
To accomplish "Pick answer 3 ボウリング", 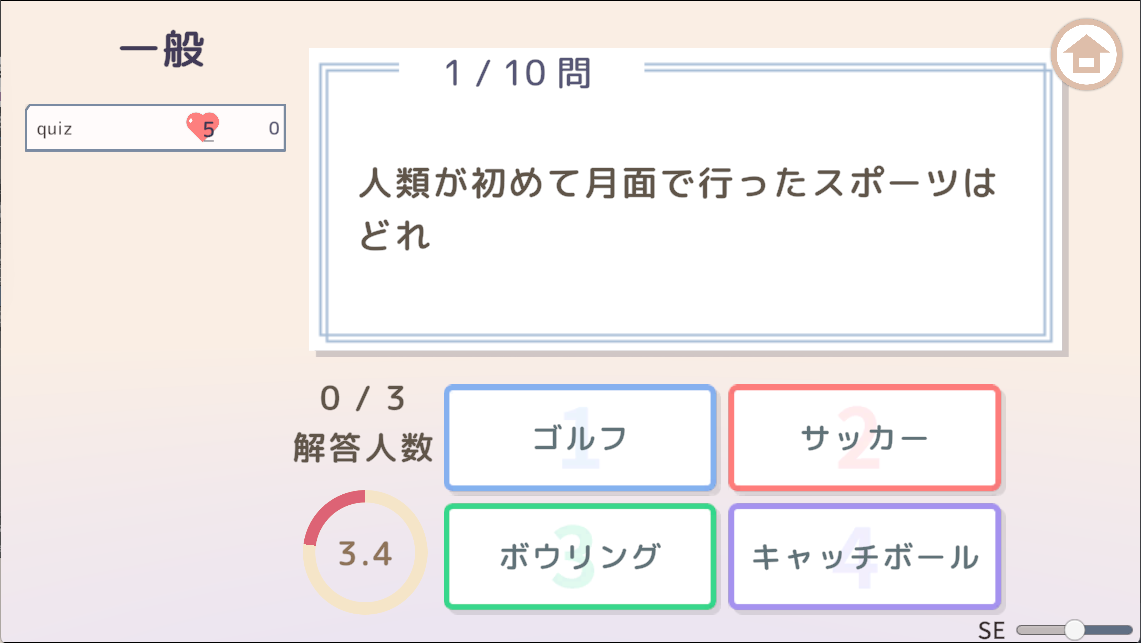I will 580,556.
